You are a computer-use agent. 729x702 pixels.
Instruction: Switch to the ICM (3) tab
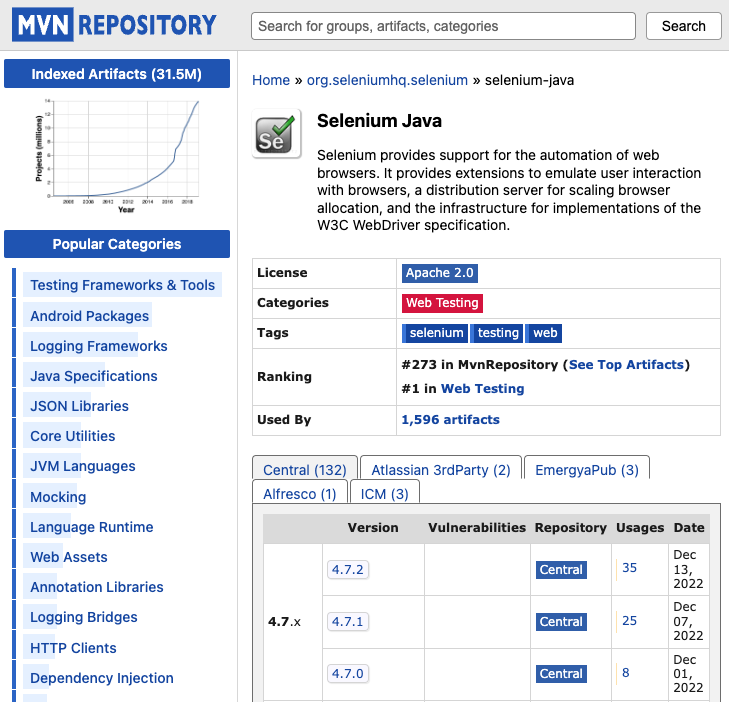[384, 493]
